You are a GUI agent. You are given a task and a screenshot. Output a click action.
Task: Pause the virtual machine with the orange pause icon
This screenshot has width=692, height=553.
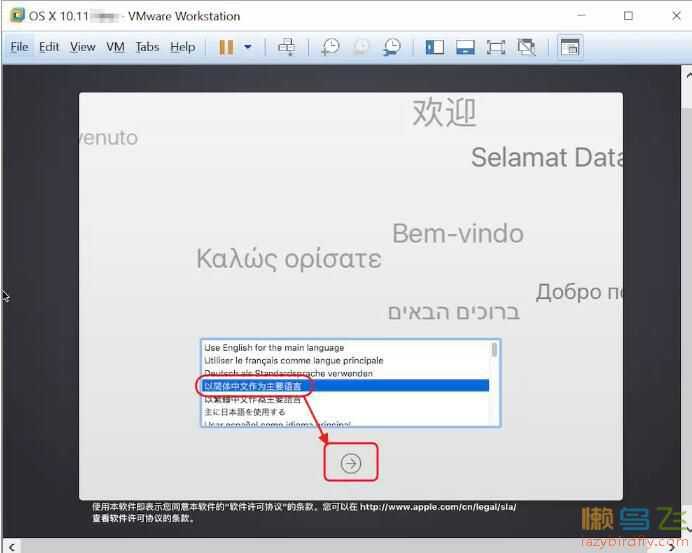pos(226,47)
